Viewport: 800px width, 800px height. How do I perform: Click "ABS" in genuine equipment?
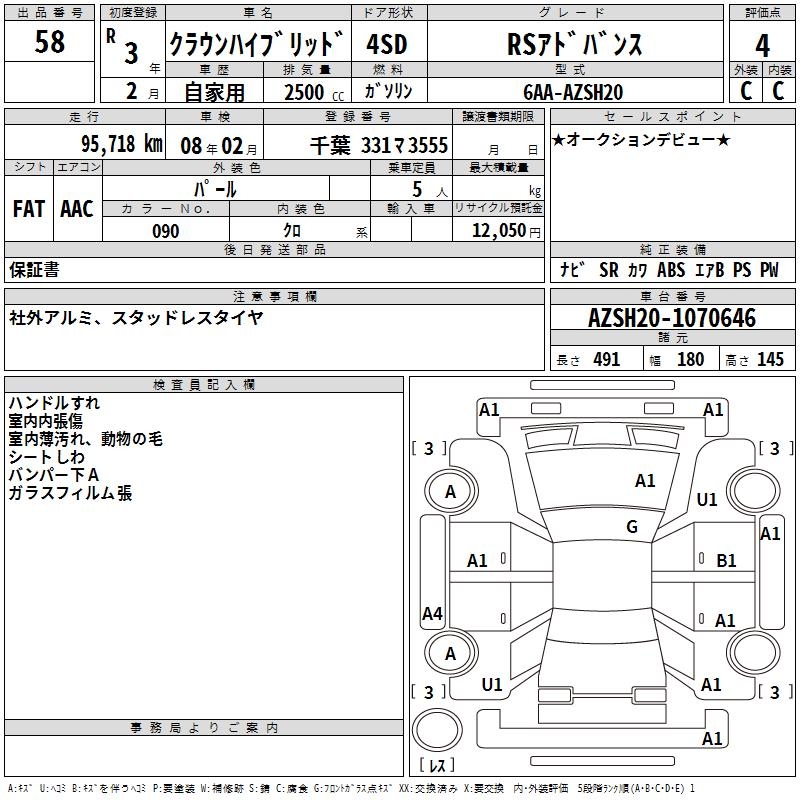(x=671, y=270)
